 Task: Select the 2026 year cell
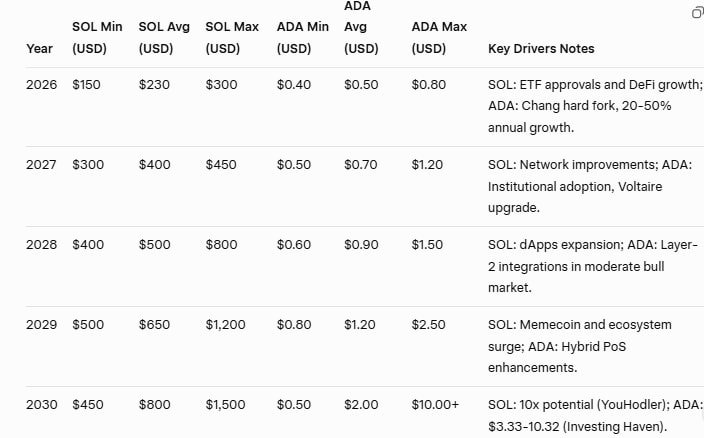(41, 85)
